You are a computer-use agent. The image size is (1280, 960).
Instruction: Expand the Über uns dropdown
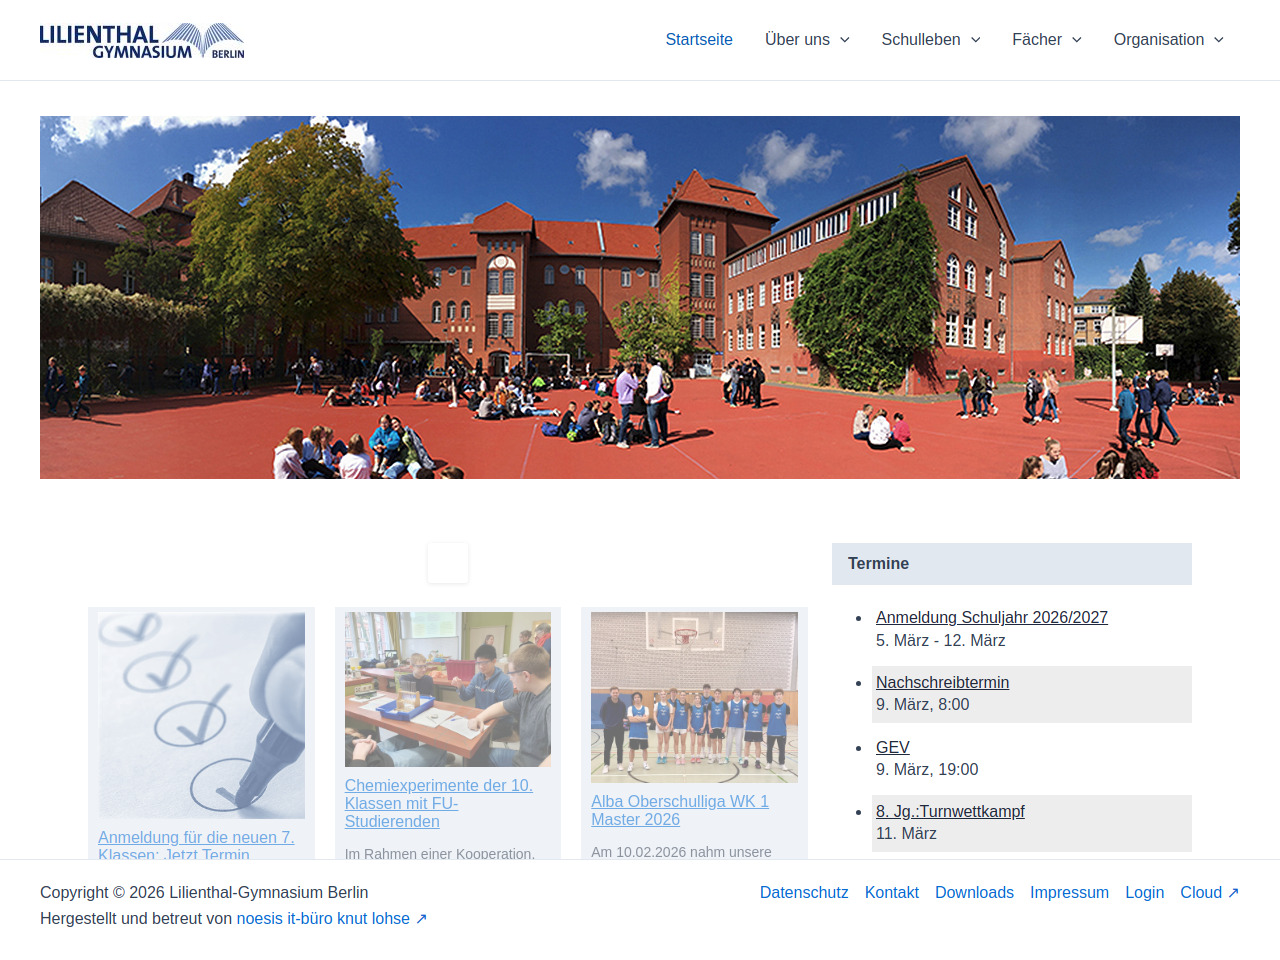coord(807,40)
